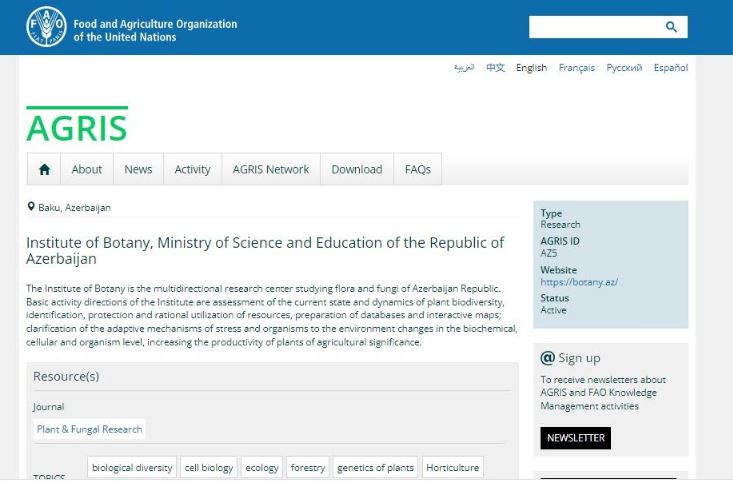733x484 pixels.
Task: Click the Status value Active
Action: point(553,310)
